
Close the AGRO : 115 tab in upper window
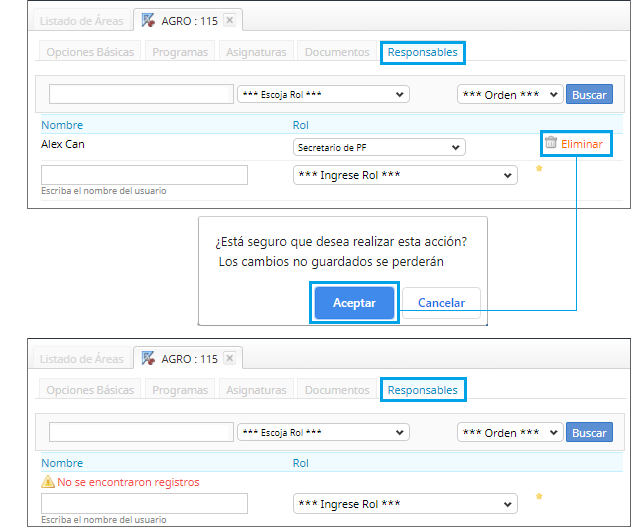click(229, 20)
